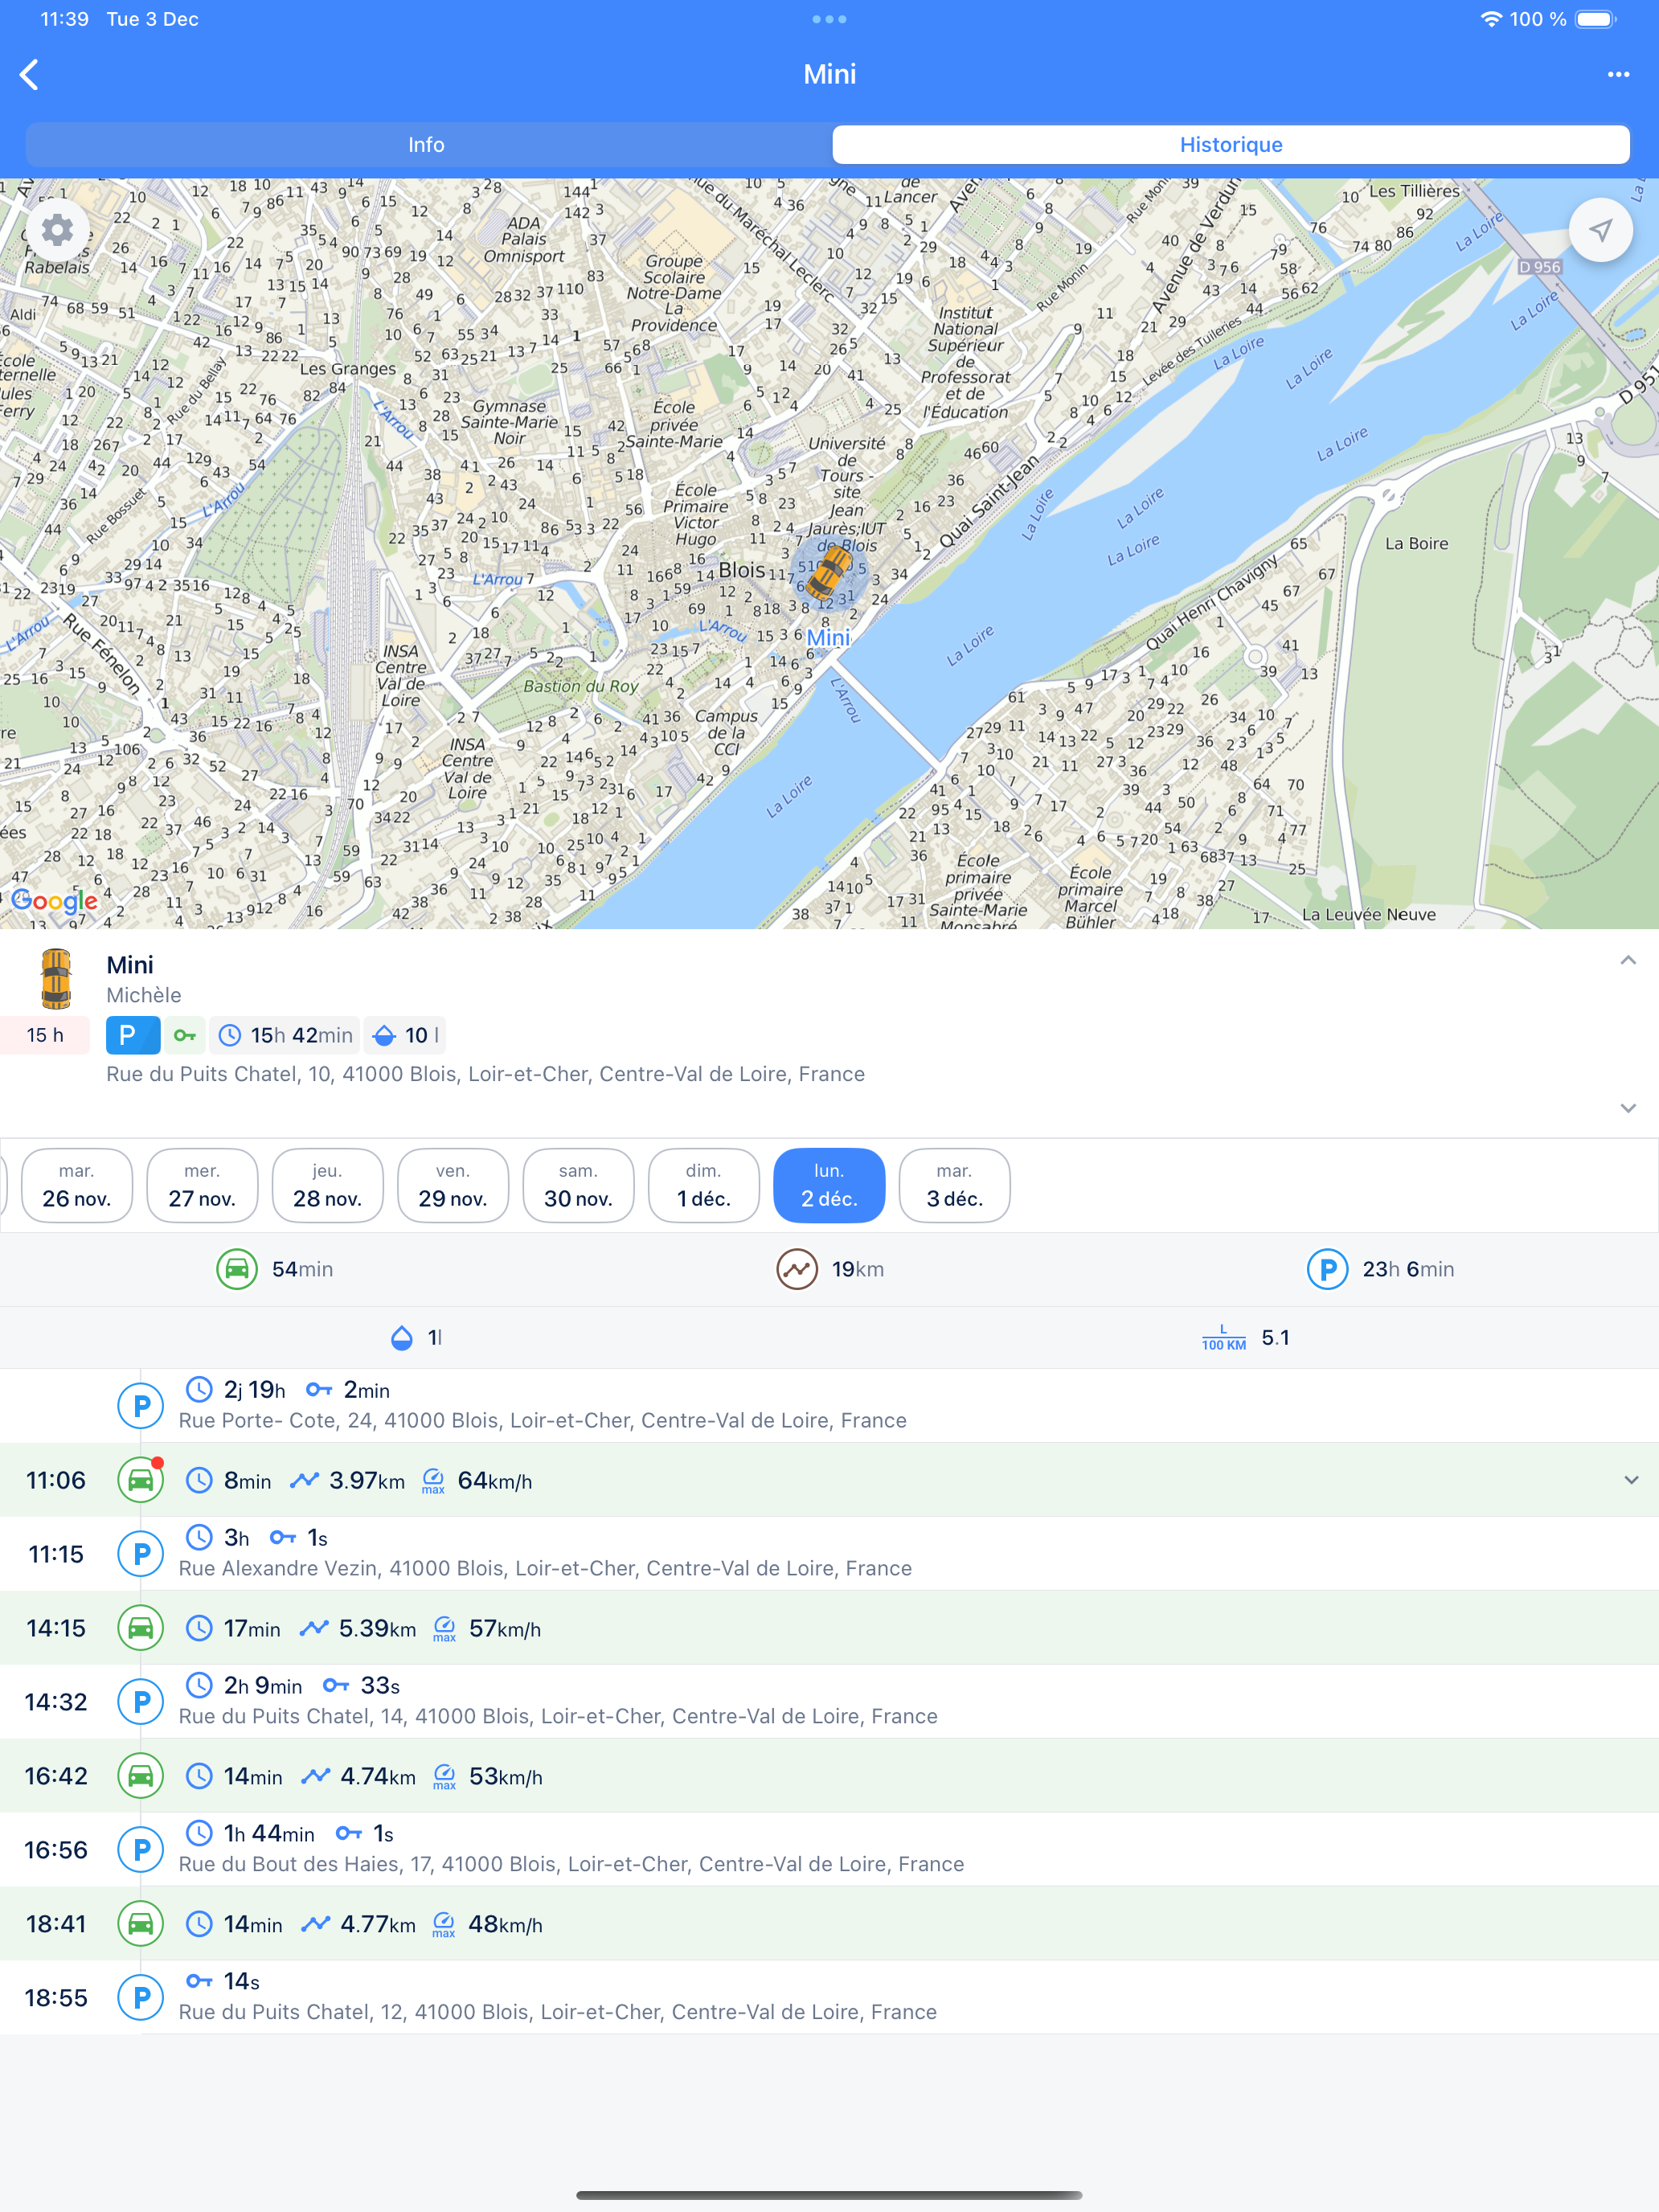This screenshot has width=1659, height=2212.
Task: Select date sam. 30 nov.
Action: pos(578,1186)
